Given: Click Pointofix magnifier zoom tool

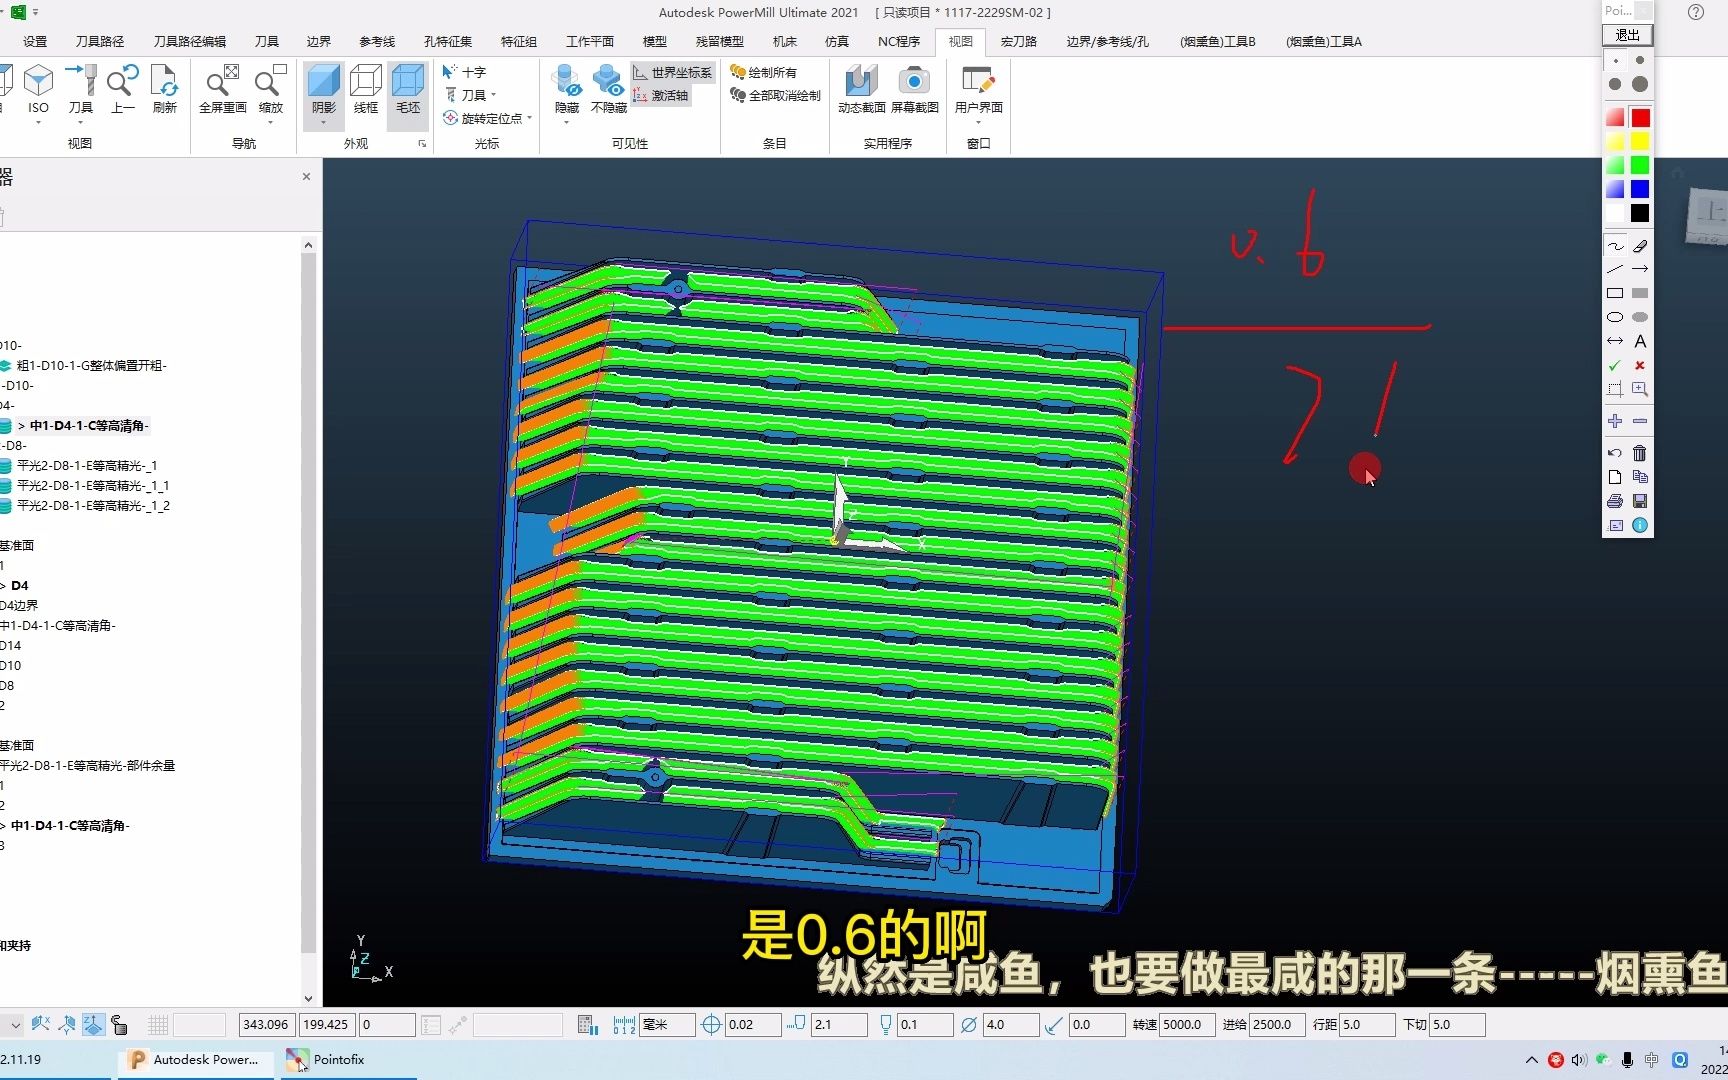Looking at the screenshot, I should [x=1640, y=389].
